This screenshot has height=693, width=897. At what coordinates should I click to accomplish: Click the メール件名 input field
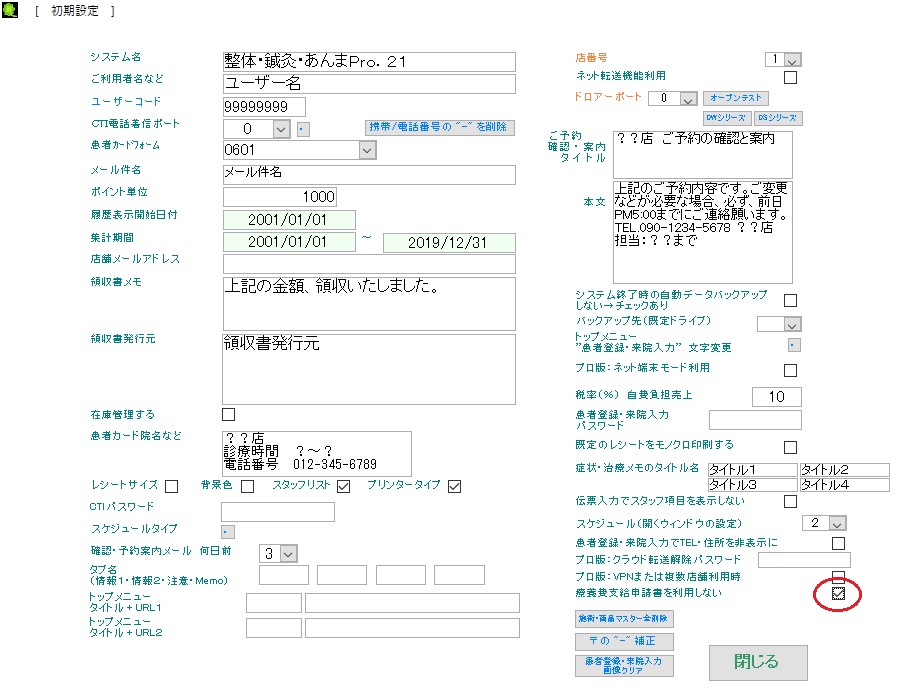(369, 175)
